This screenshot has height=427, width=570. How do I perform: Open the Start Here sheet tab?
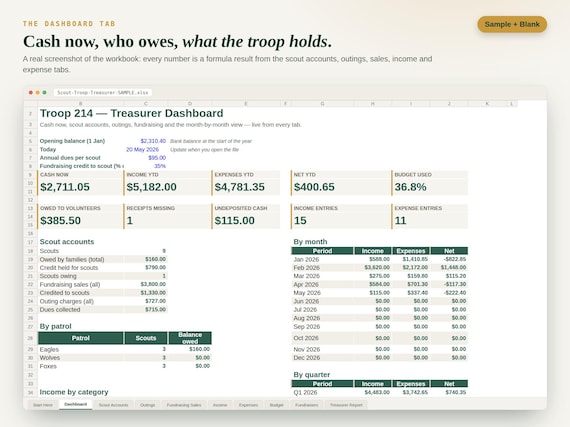coord(43,405)
